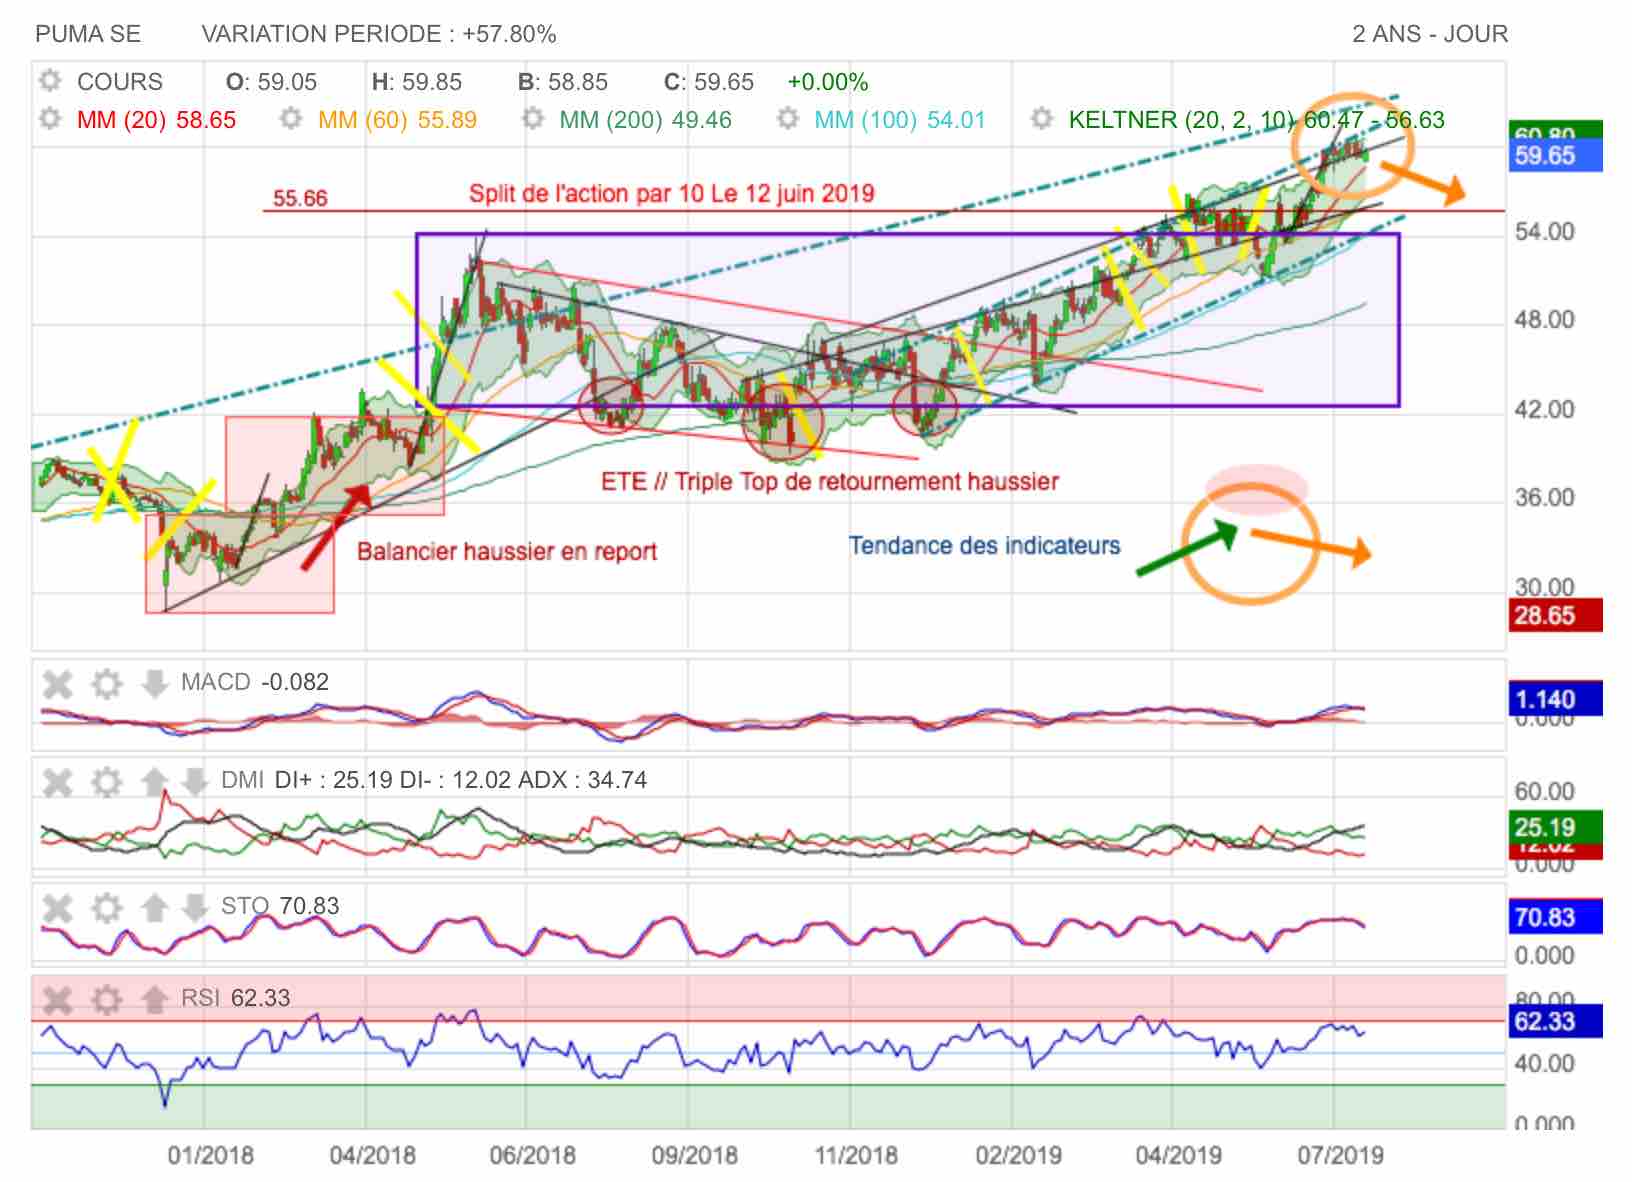The image size is (1632, 1182).
Task: Click the red 28.65 price tag
Action: point(1555,615)
